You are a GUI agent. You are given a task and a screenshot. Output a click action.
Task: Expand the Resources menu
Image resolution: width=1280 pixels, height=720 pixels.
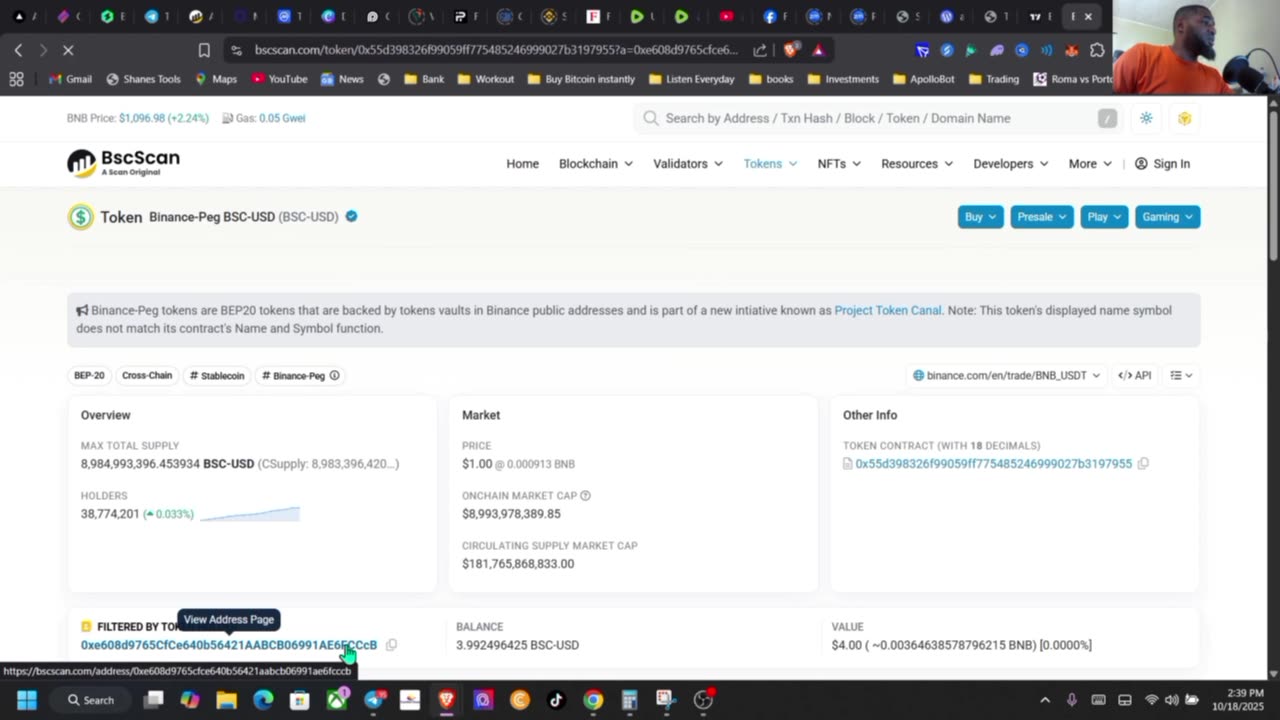point(917,164)
